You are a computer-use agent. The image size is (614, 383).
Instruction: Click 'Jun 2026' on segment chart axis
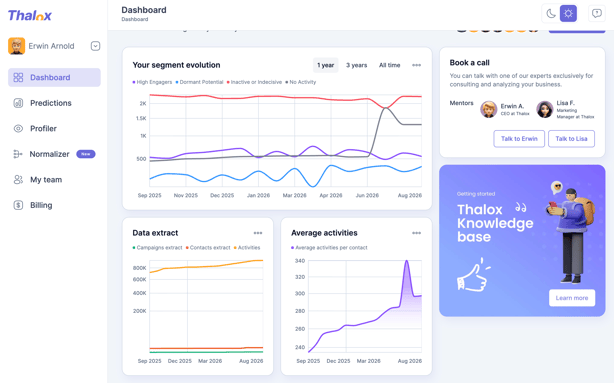click(x=367, y=195)
